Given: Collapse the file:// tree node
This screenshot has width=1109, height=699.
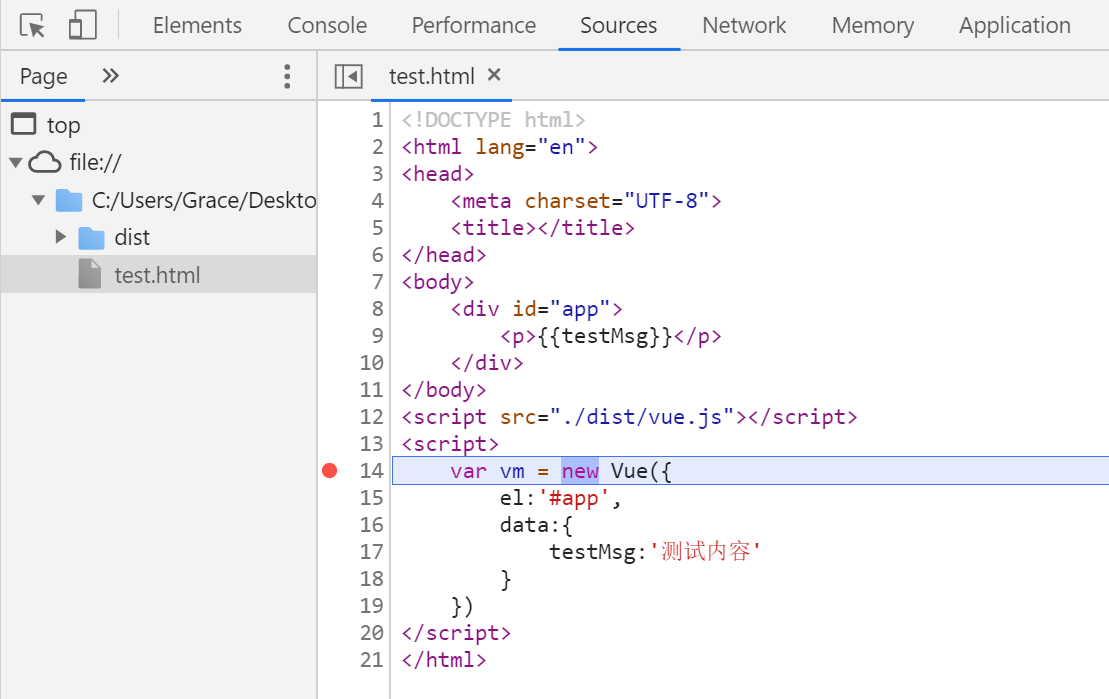Looking at the screenshot, I should pos(16,163).
